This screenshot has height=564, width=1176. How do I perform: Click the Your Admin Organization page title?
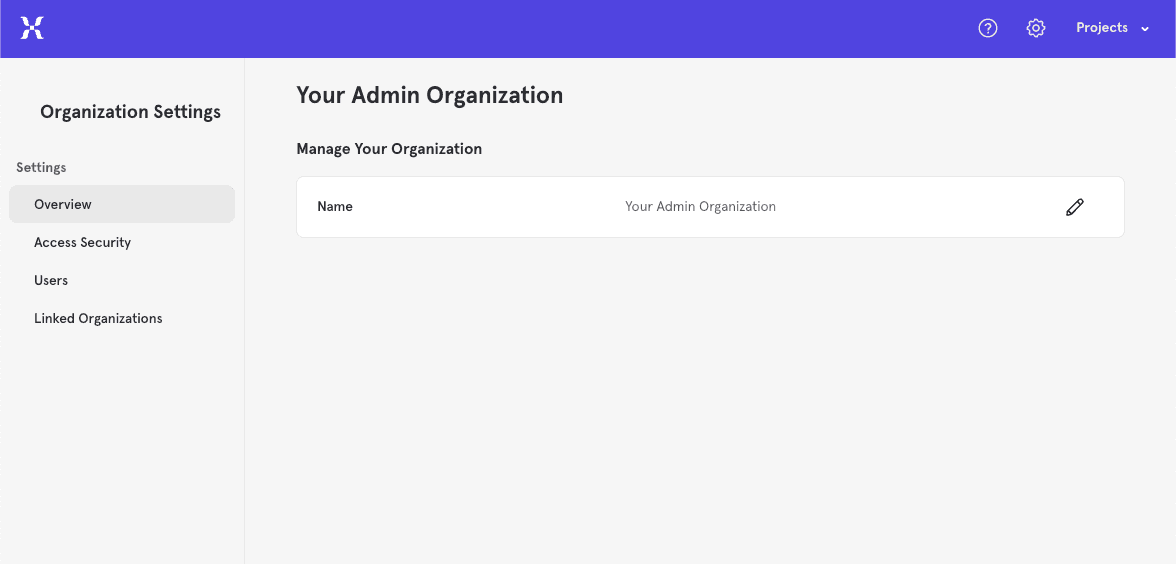pos(429,95)
